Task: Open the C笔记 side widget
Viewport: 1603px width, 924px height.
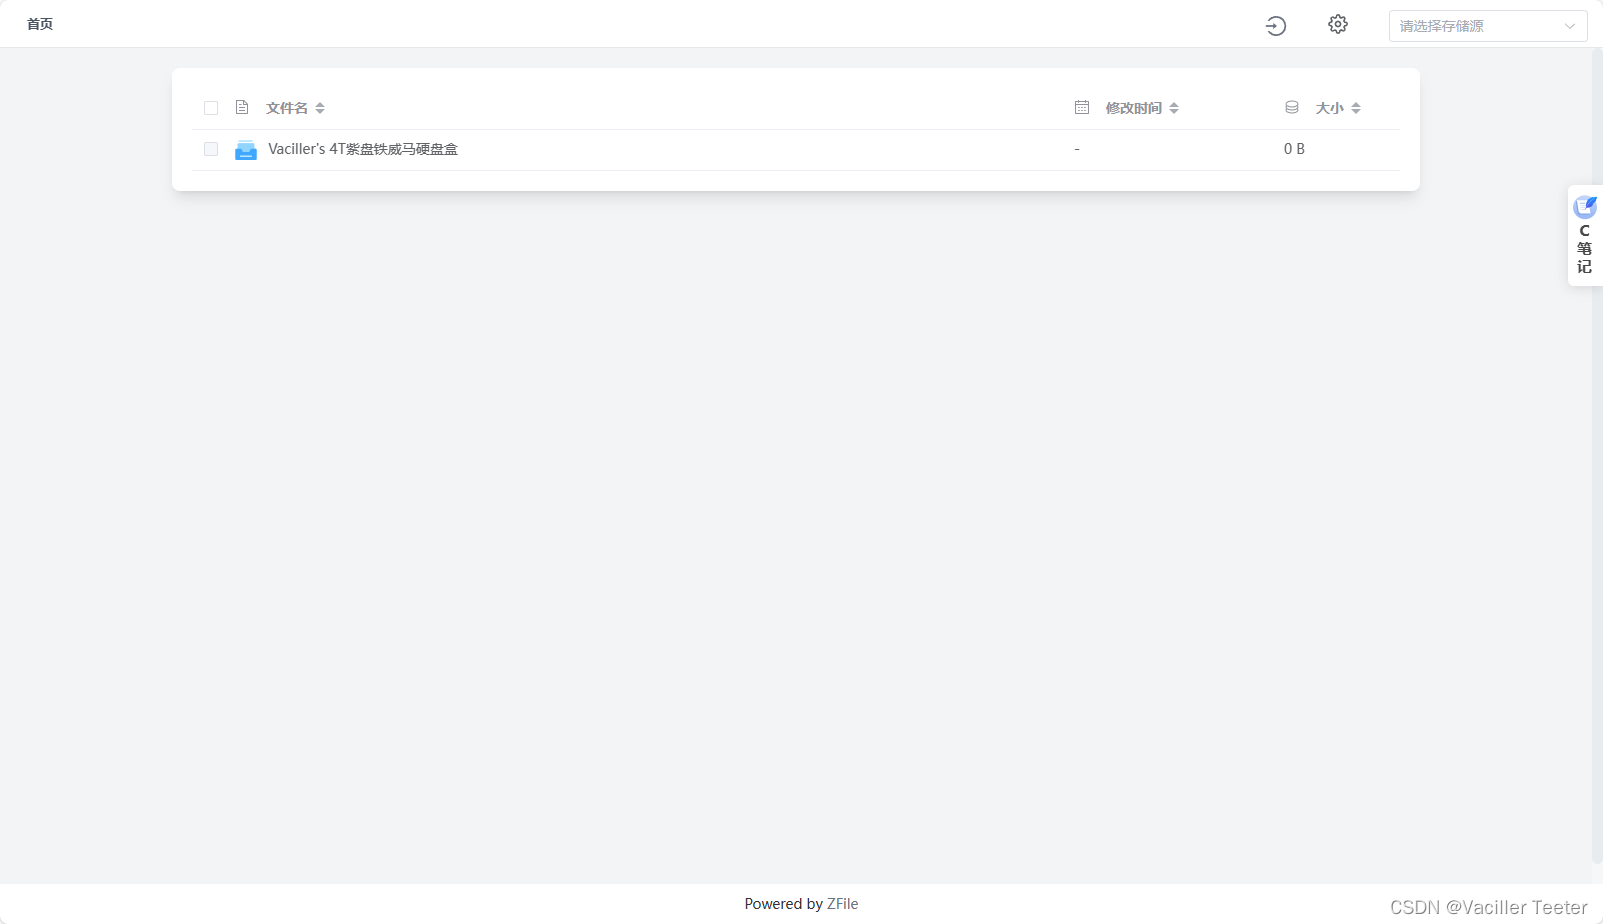Action: [x=1585, y=236]
